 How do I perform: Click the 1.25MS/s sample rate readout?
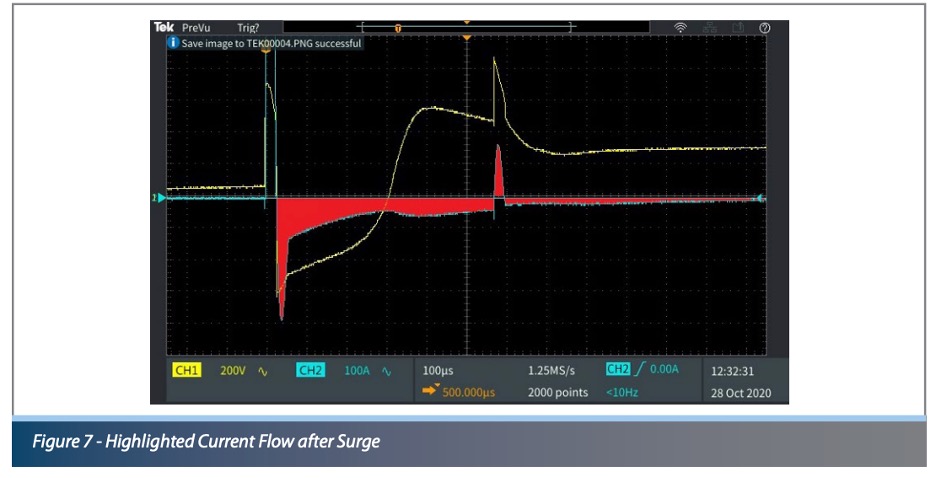pos(552,371)
